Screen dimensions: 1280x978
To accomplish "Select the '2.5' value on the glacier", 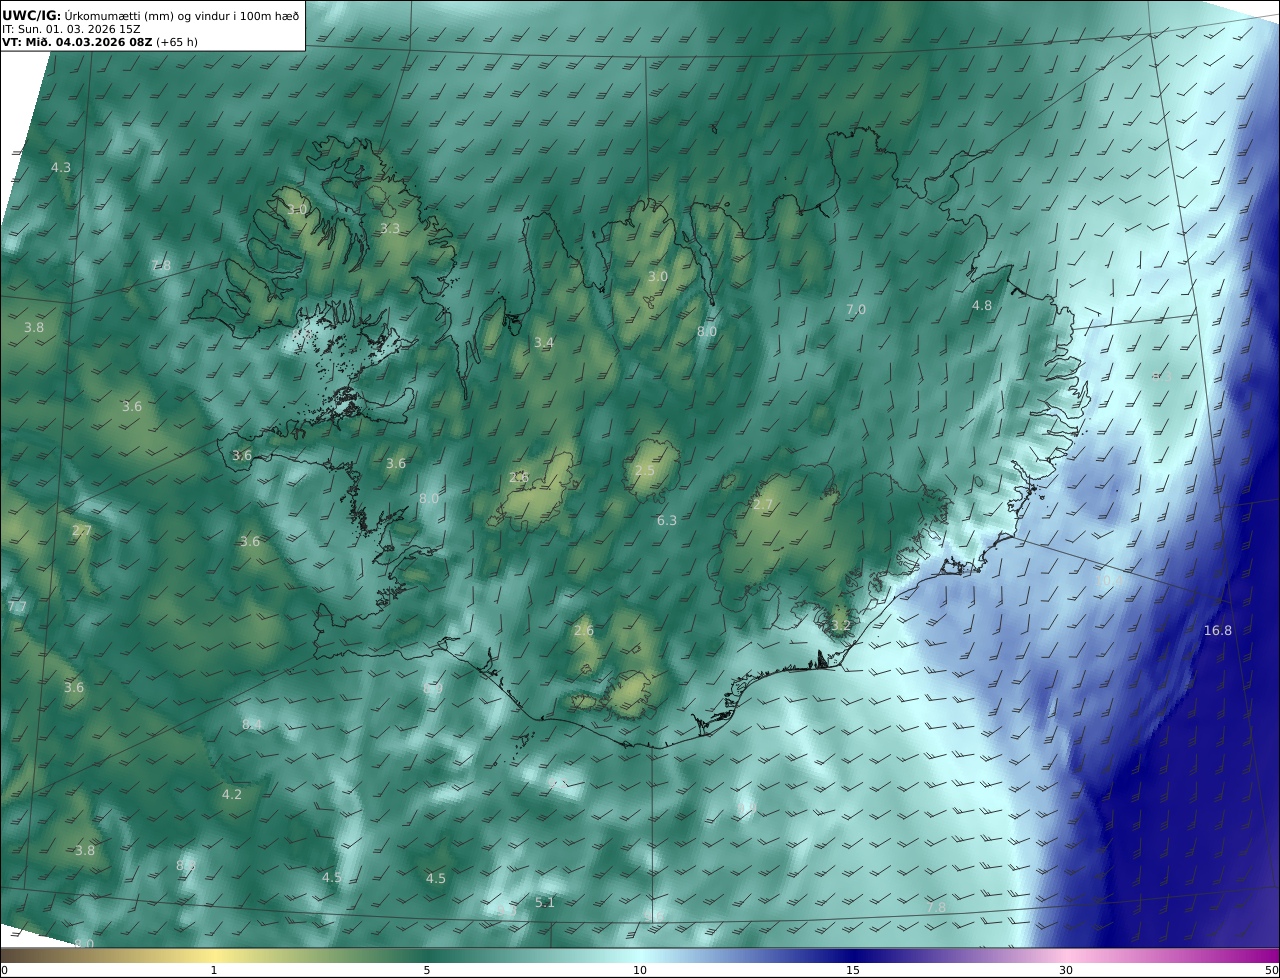I will pos(645,470).
